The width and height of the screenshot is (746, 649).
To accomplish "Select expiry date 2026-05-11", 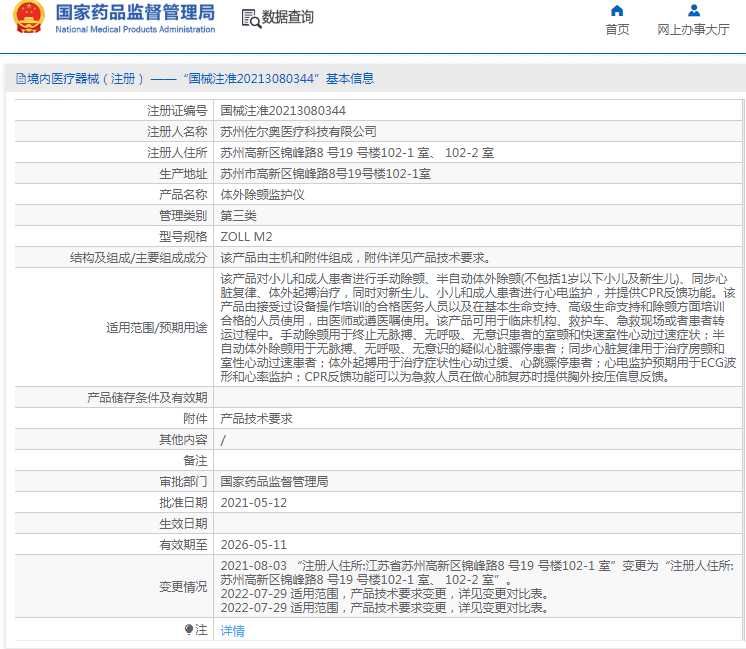I will [x=254, y=544].
